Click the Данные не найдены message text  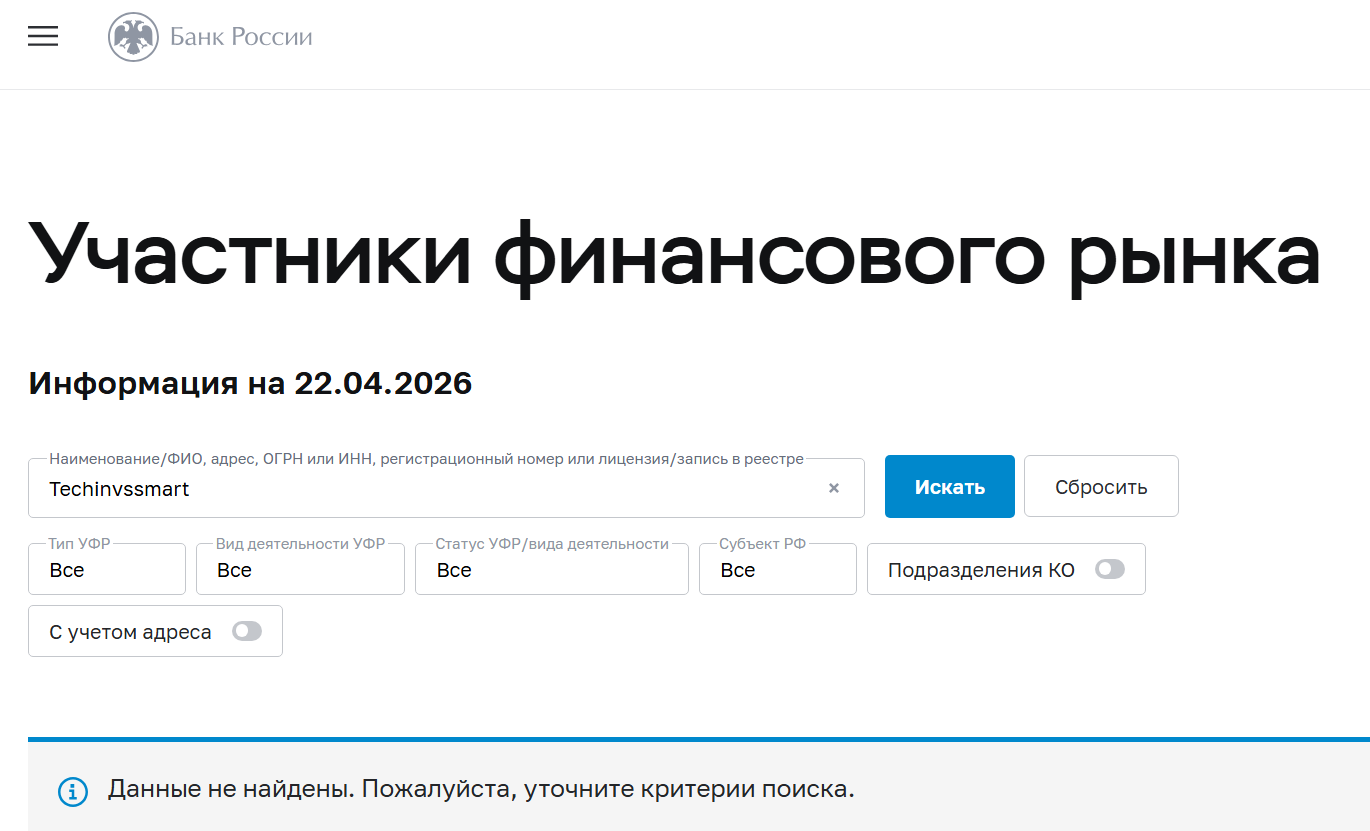click(481, 789)
